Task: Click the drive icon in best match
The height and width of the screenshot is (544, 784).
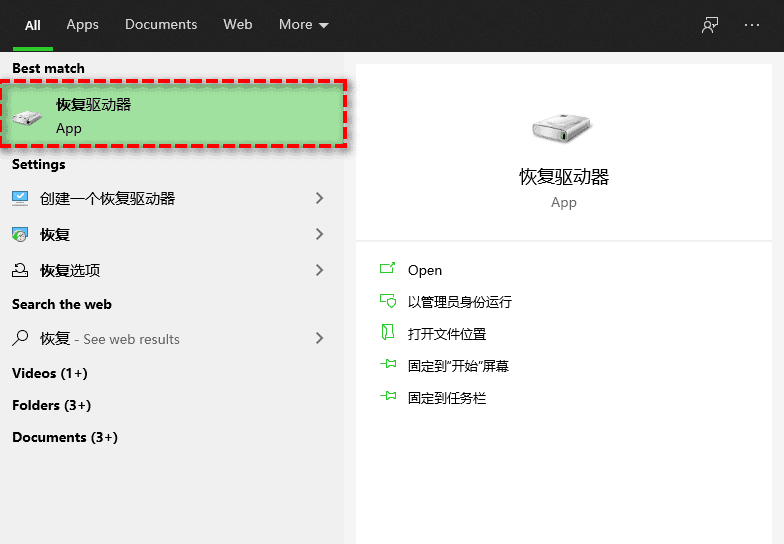Action: 28,118
